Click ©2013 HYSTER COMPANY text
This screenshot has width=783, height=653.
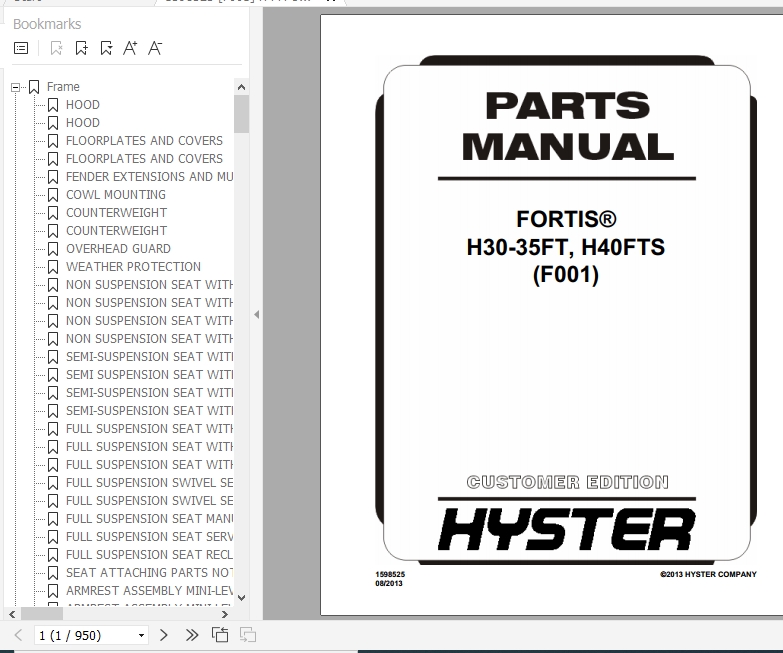click(708, 575)
